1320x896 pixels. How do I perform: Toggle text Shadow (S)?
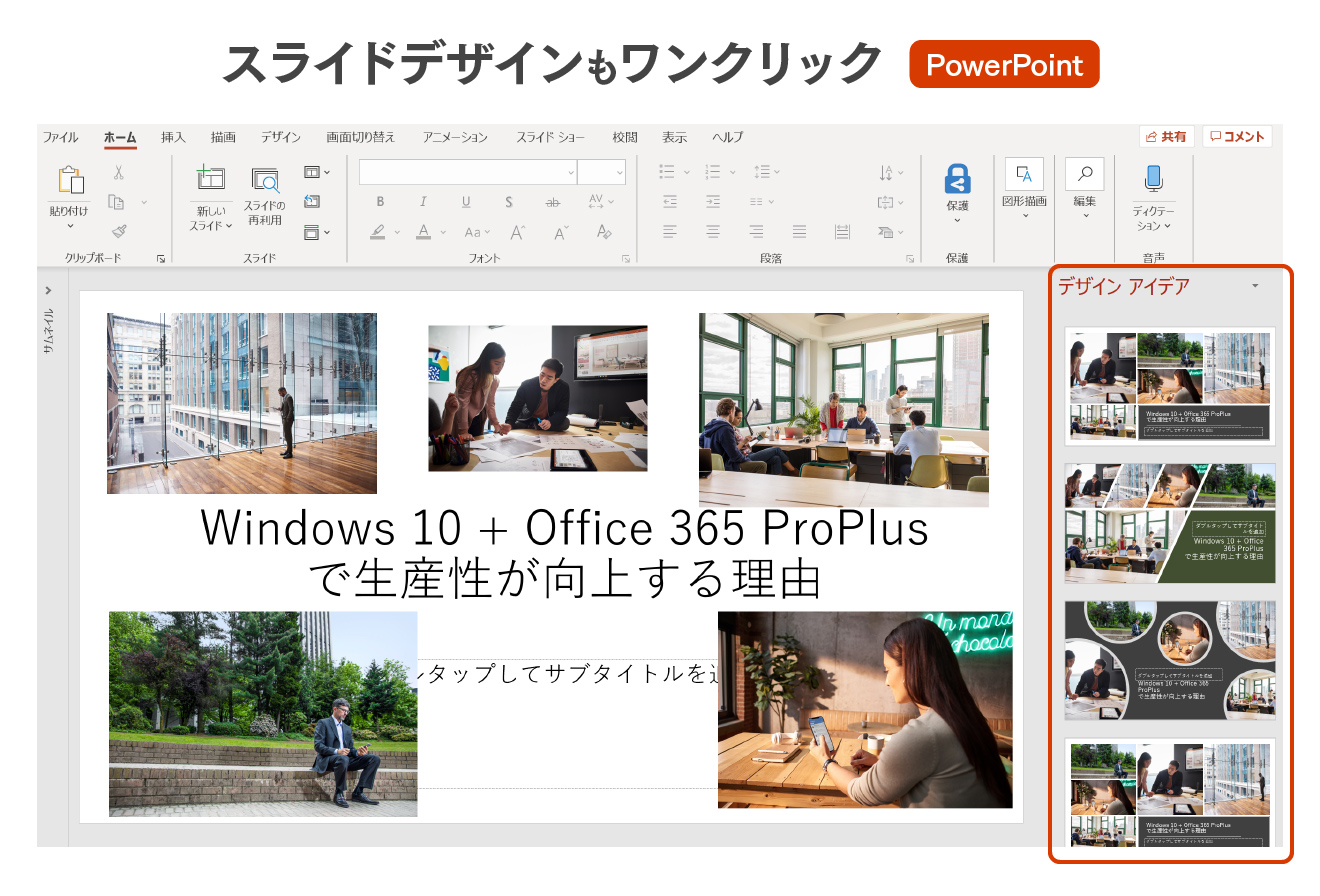click(x=509, y=202)
